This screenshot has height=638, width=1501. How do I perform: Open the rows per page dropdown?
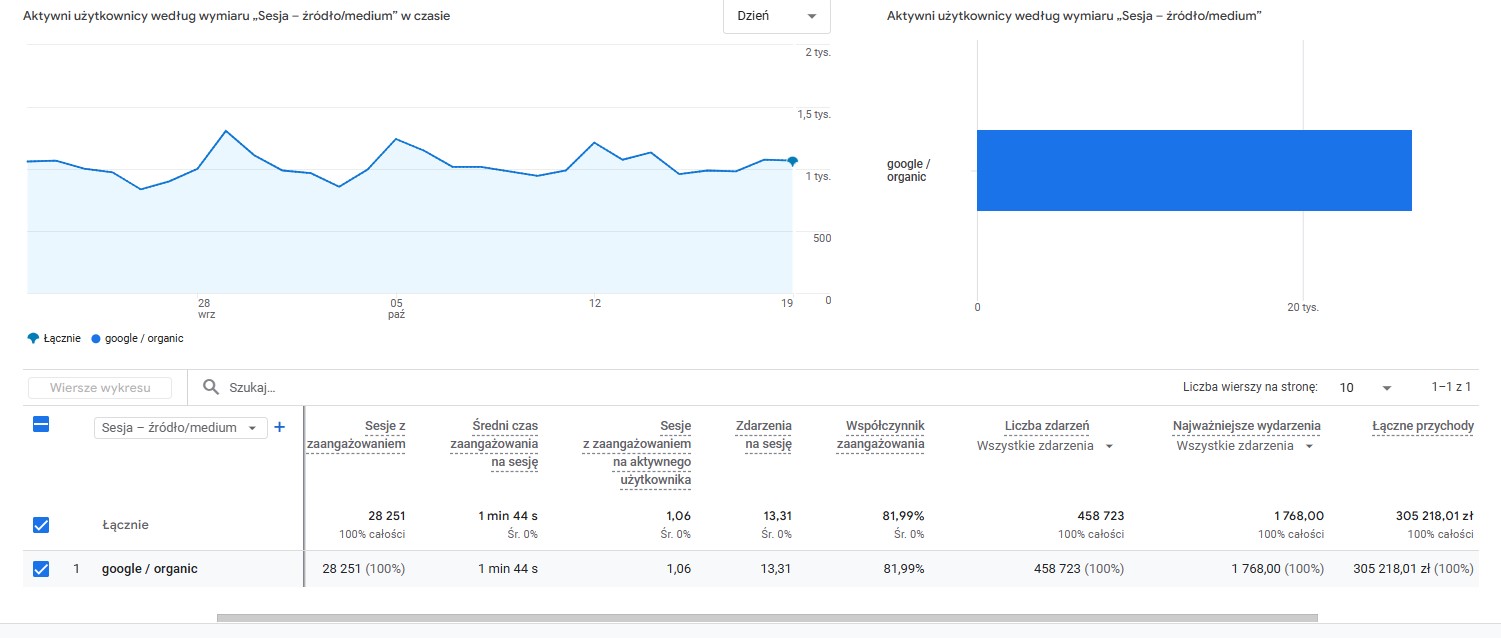tap(1365, 387)
